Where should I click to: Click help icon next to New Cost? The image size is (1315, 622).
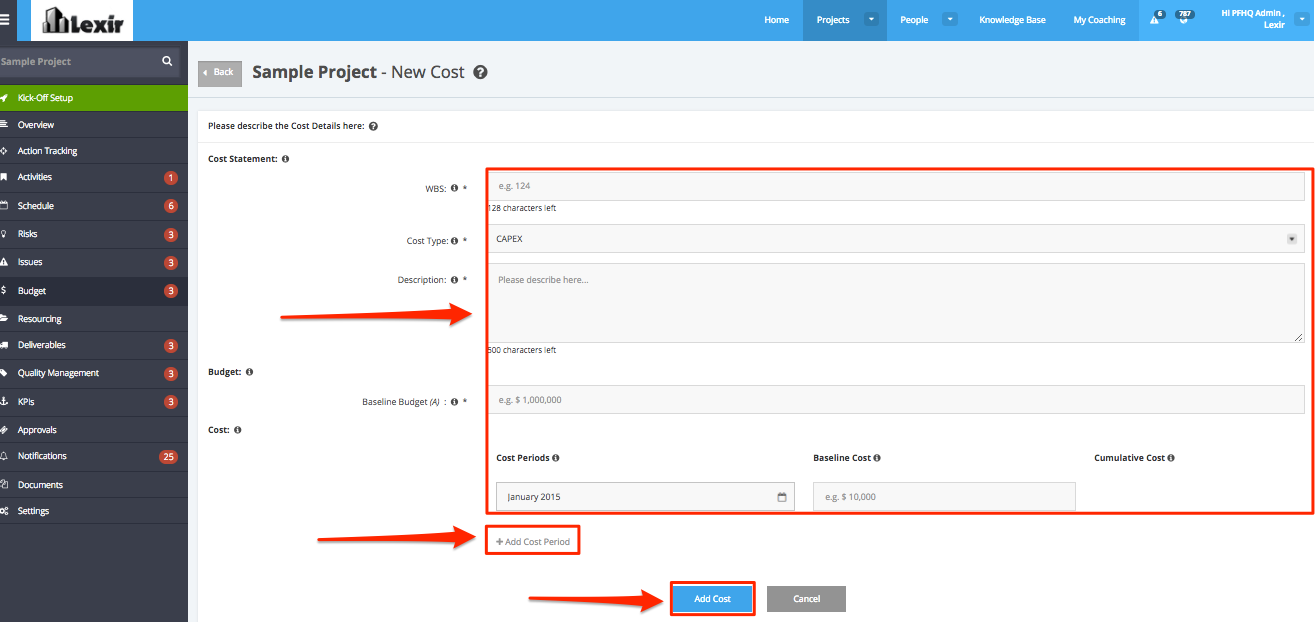[480, 73]
